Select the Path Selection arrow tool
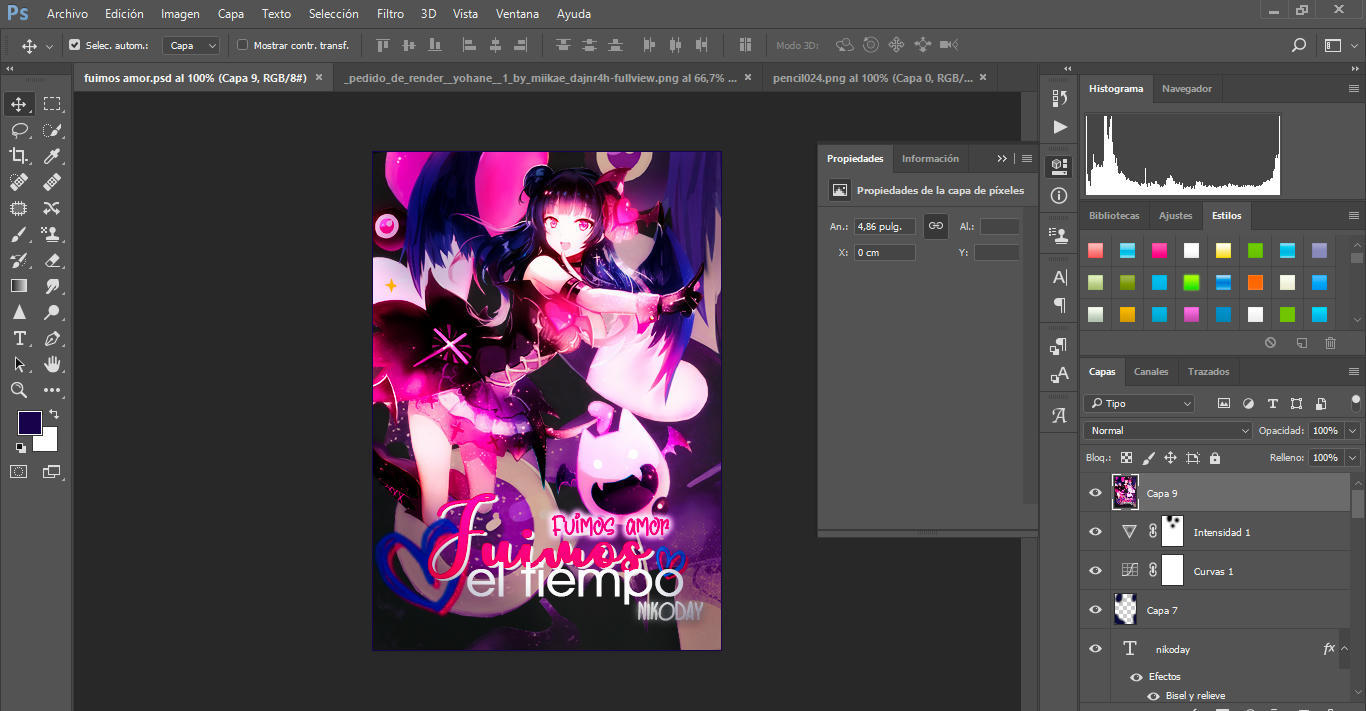 click(19, 364)
